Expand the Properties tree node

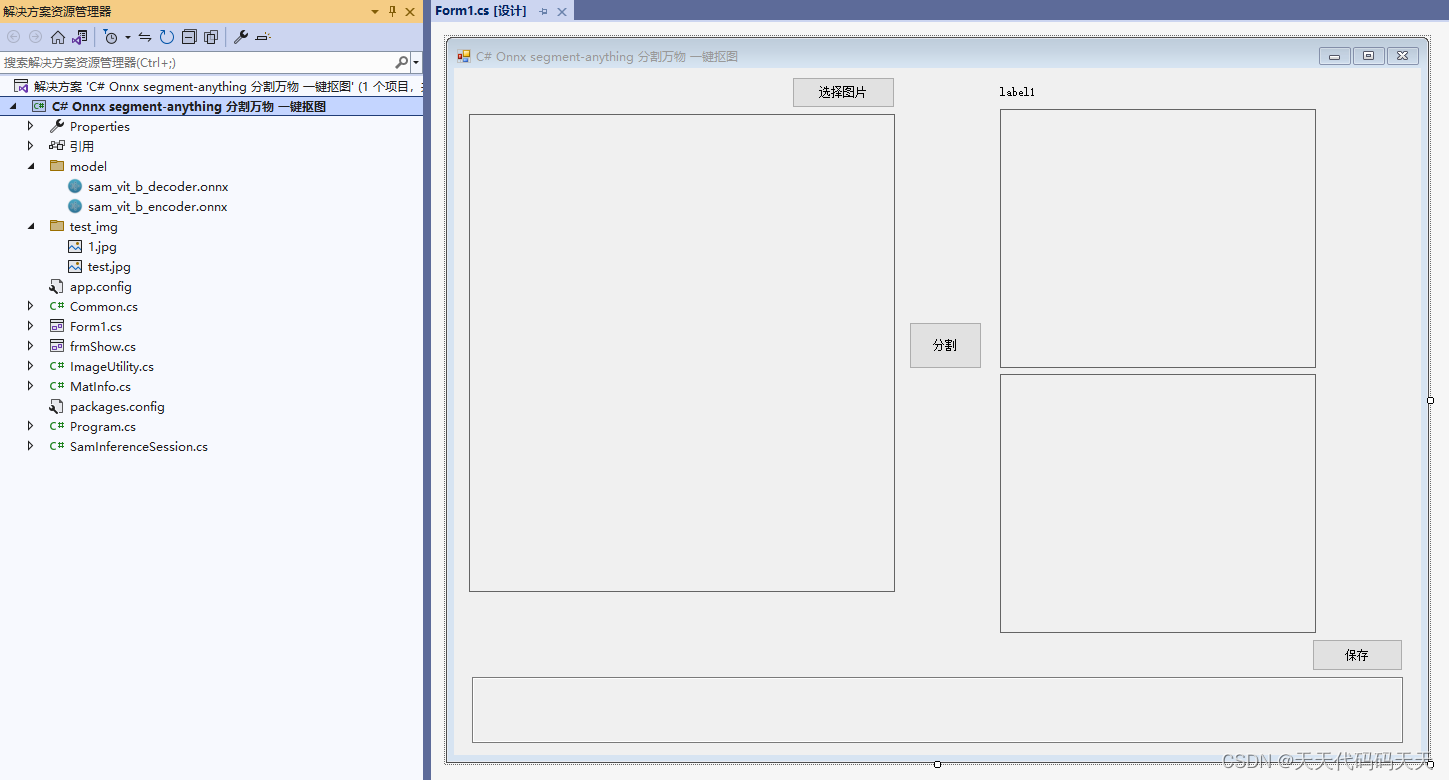pos(30,126)
